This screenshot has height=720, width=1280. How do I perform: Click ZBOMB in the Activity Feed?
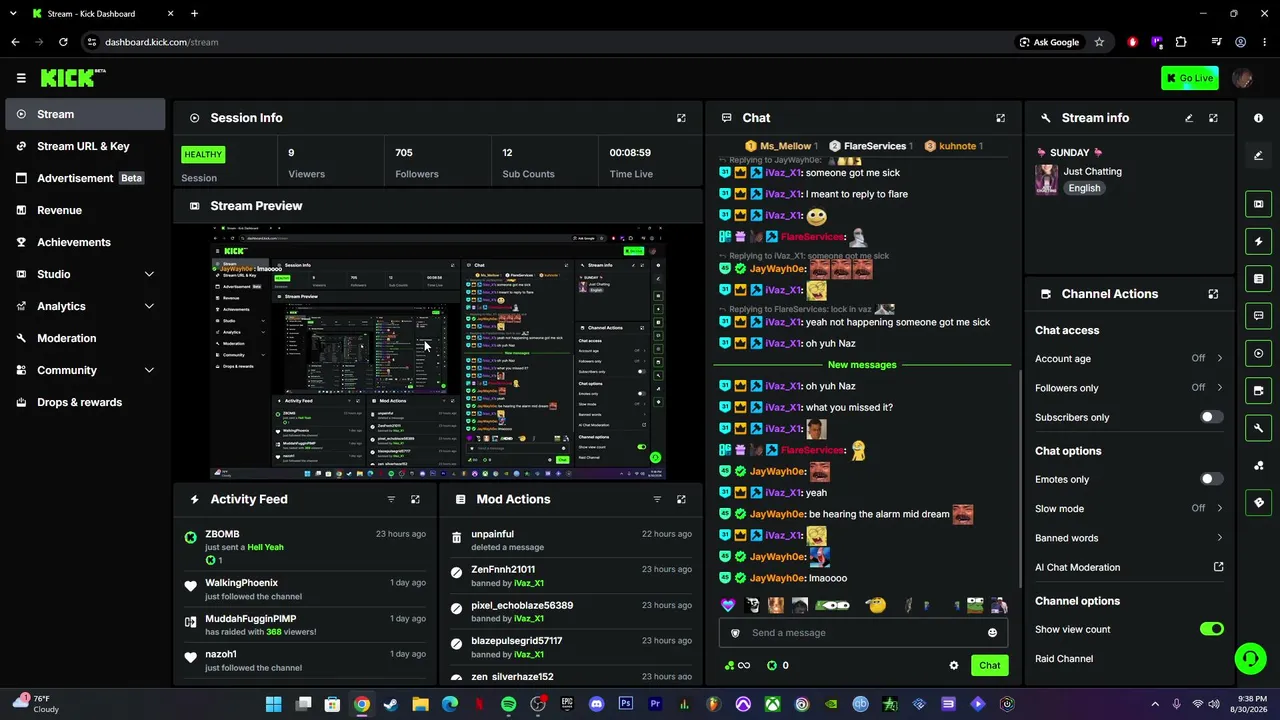click(x=222, y=534)
